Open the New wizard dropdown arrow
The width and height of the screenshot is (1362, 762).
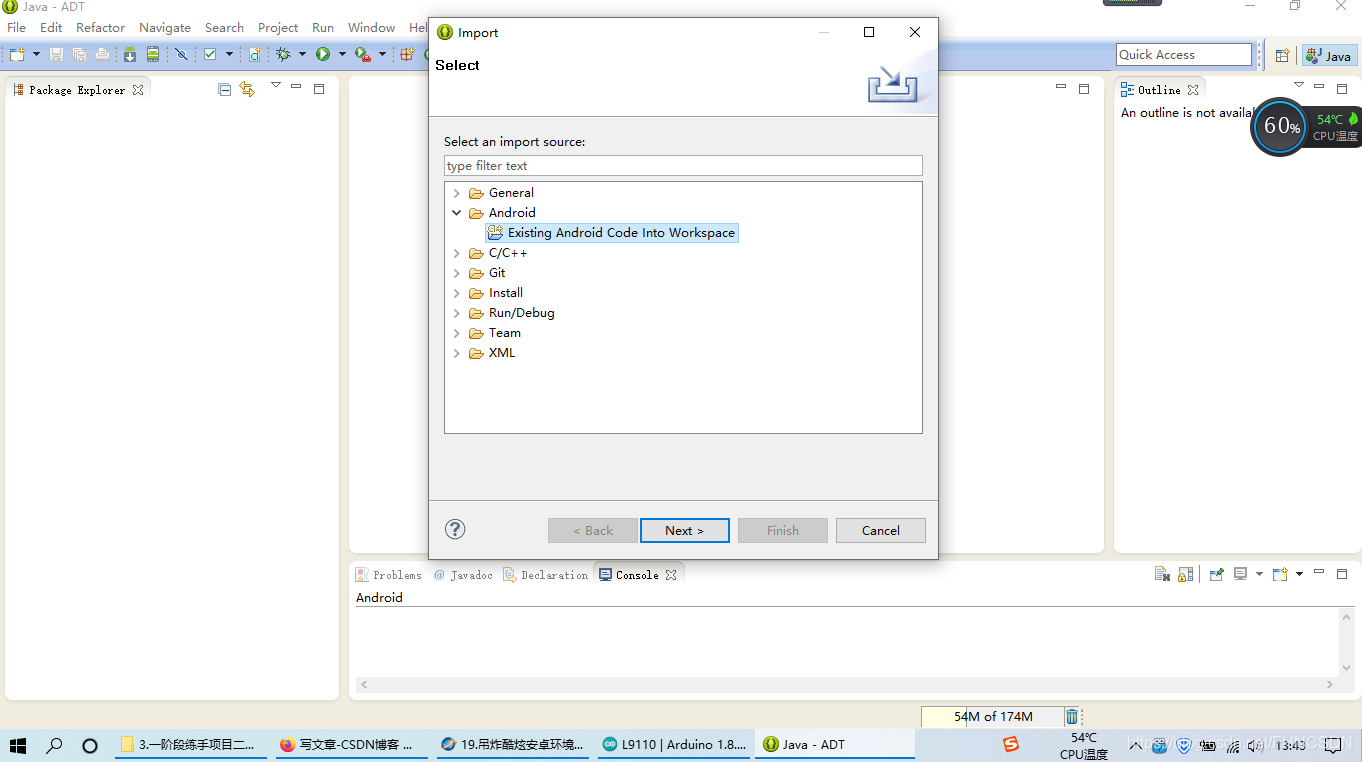(36, 54)
